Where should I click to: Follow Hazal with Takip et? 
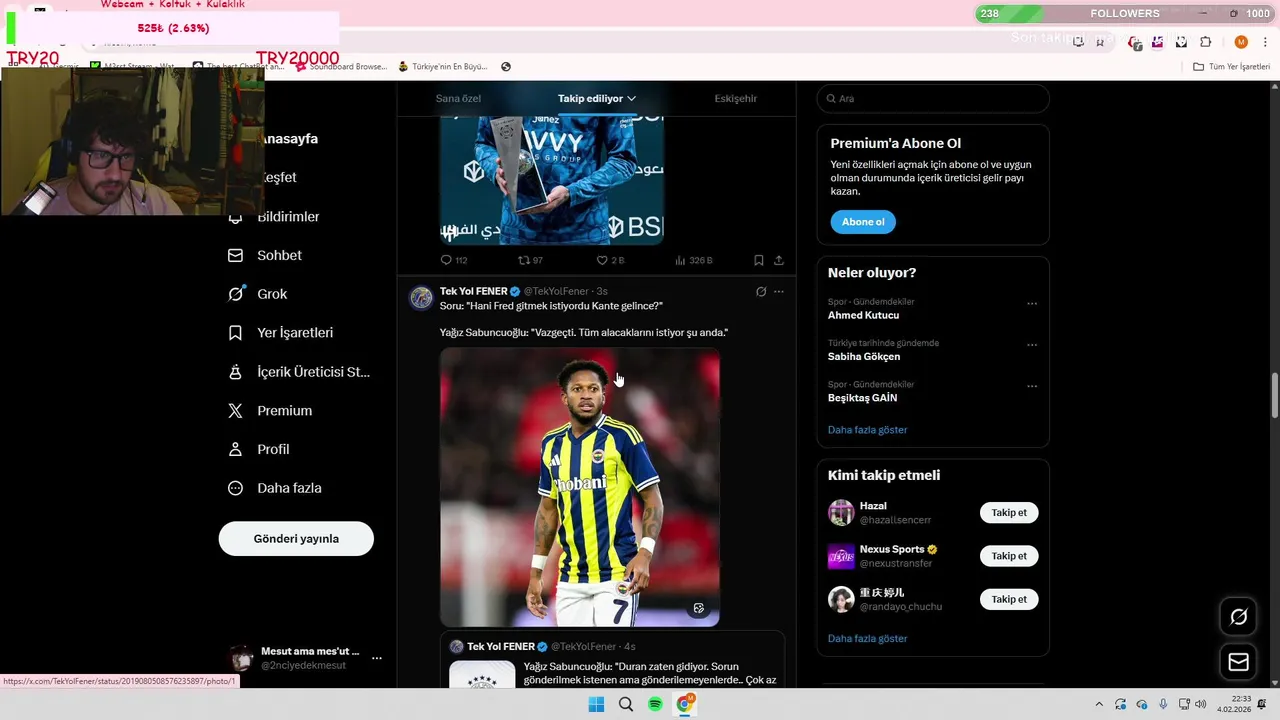[1009, 513]
